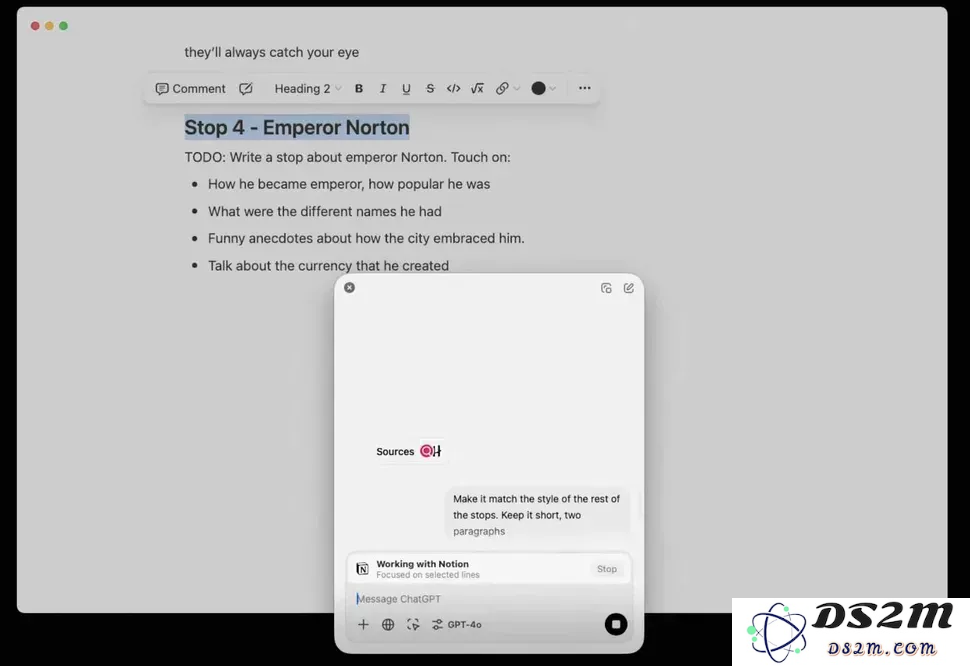Start a new chat with compose icon

click(x=629, y=288)
